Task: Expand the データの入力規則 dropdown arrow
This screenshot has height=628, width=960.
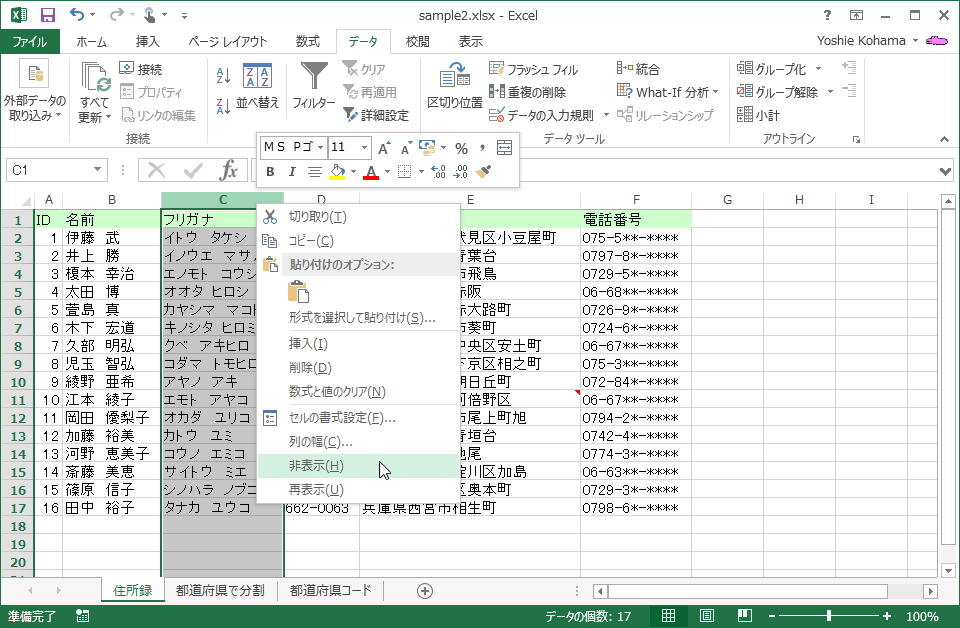Action: [606, 114]
